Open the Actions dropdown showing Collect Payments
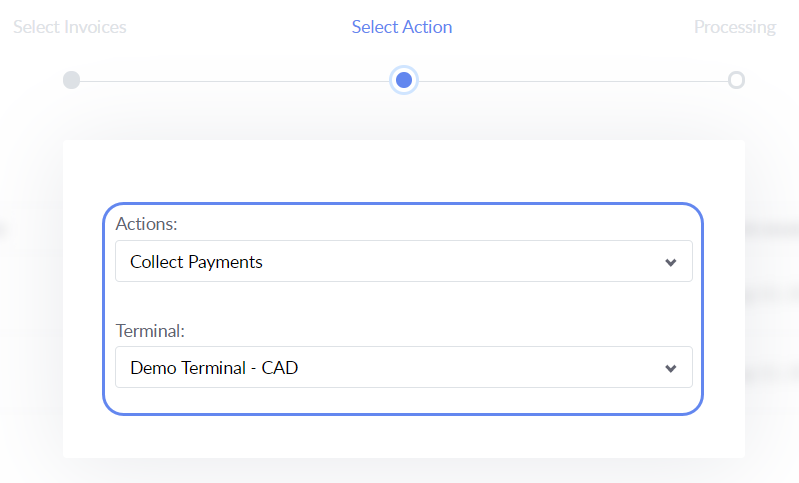Viewport: 799px width, 483px height. coord(403,262)
